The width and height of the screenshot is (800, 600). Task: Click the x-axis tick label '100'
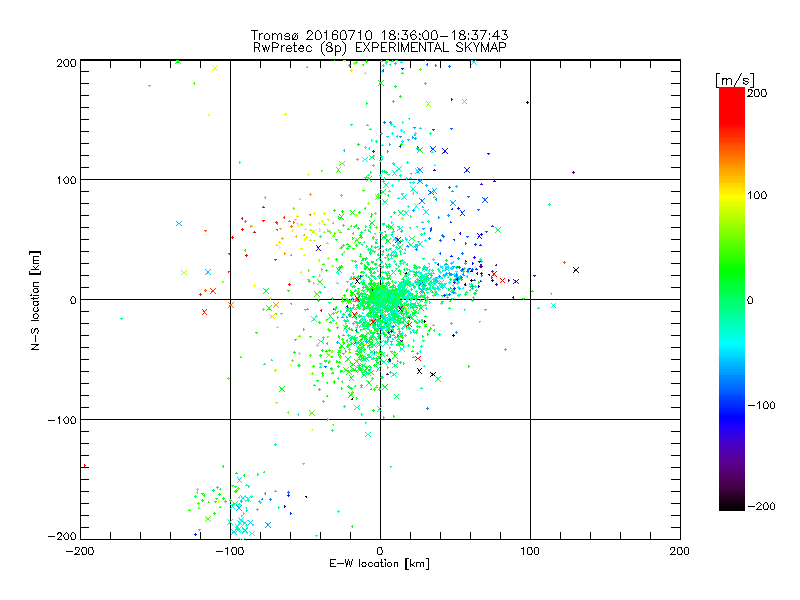tap(530, 551)
